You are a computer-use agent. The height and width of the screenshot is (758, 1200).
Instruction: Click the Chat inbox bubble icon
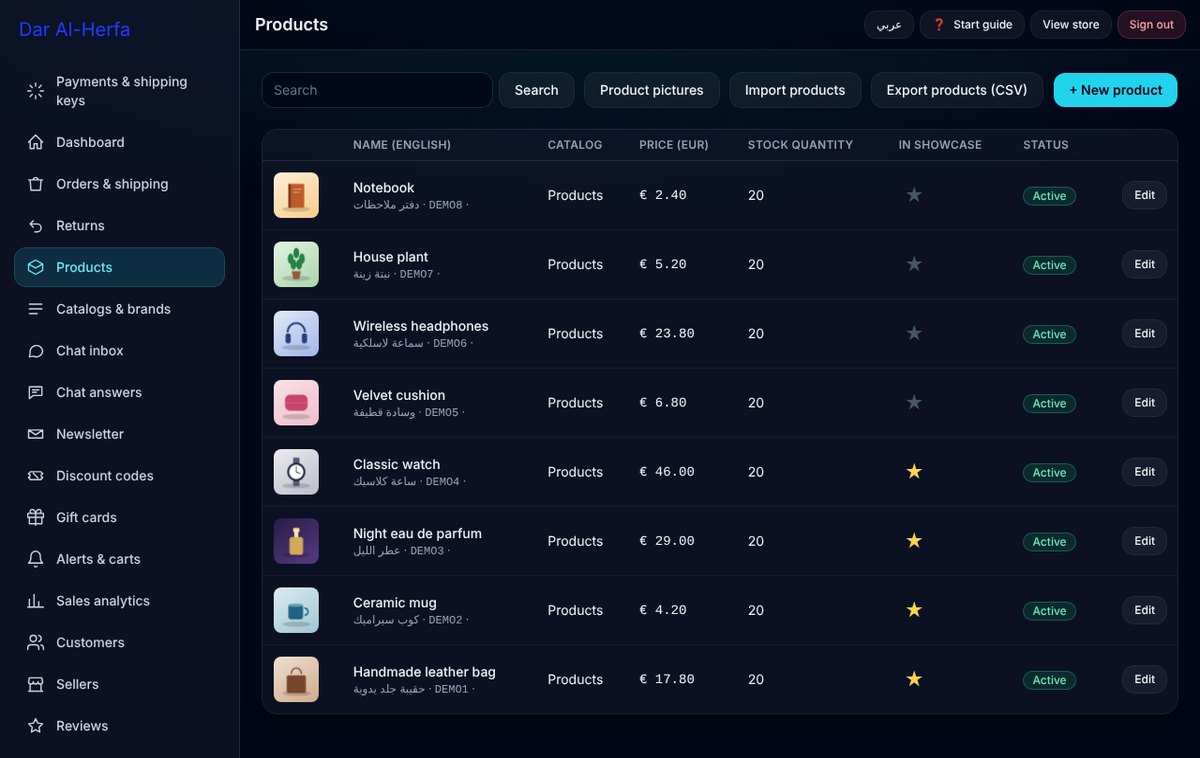tap(36, 351)
